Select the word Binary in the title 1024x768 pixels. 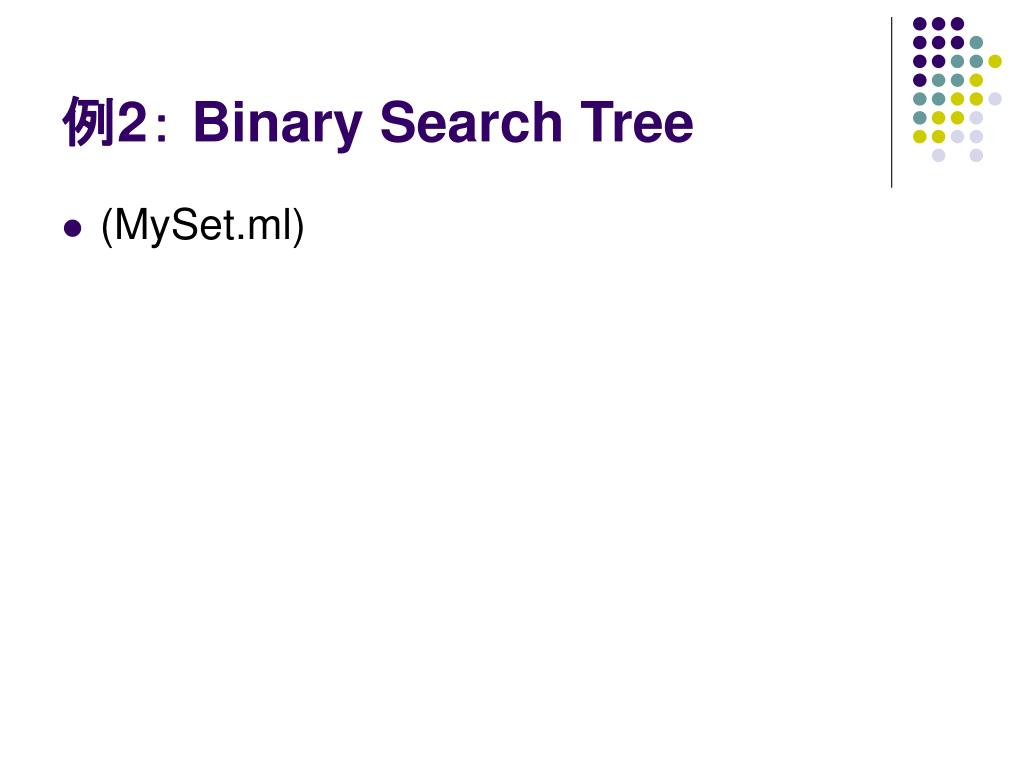278,124
